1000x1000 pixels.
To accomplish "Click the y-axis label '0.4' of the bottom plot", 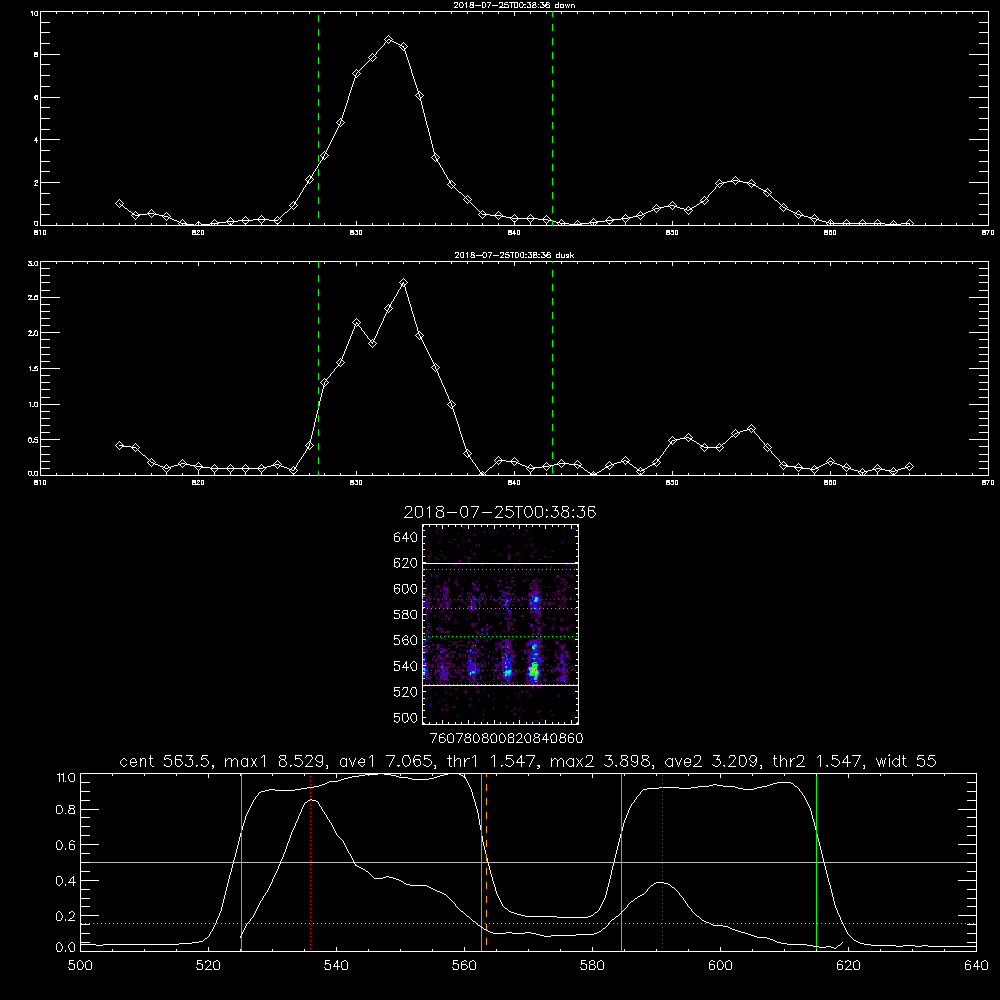I will (x=65, y=881).
